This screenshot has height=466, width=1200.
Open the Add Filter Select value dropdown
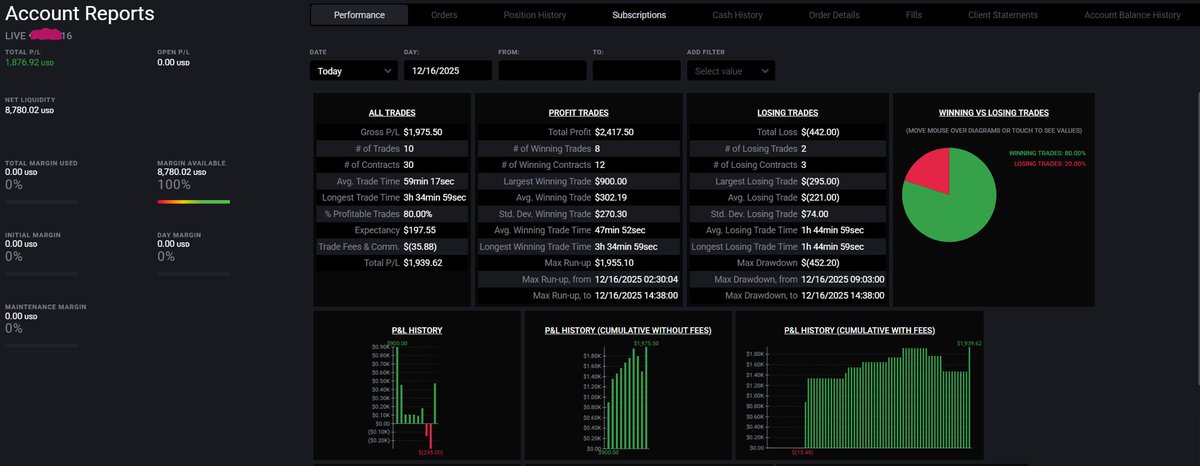pyautogui.click(x=730, y=71)
